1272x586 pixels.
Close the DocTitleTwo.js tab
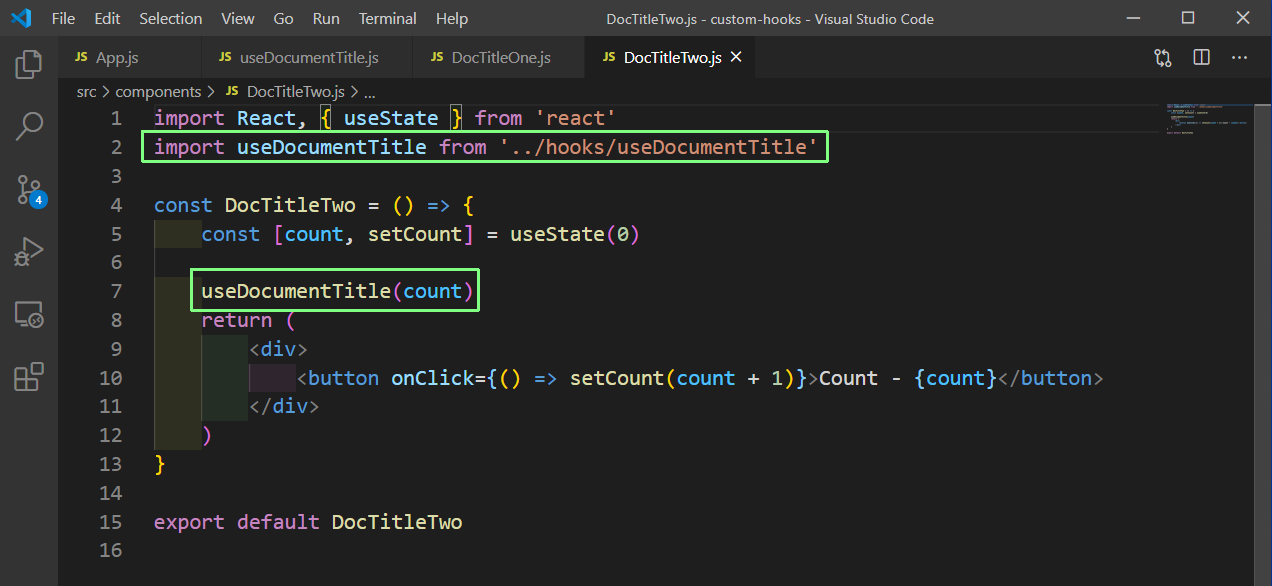[736, 58]
